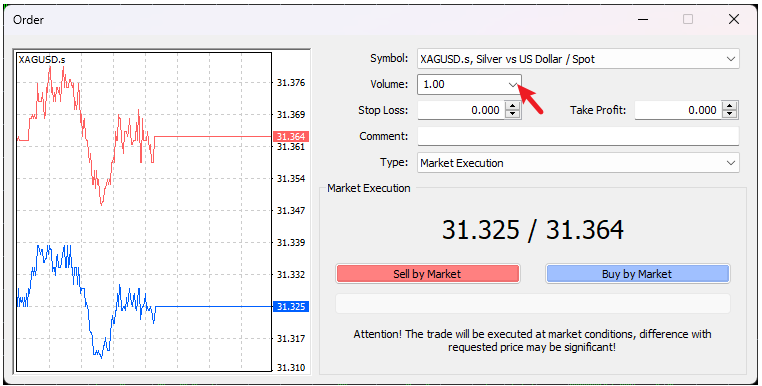Screen dimensions: 762x386
Task: Click the 31.325 / 31.364 price quote
Action: (x=533, y=229)
